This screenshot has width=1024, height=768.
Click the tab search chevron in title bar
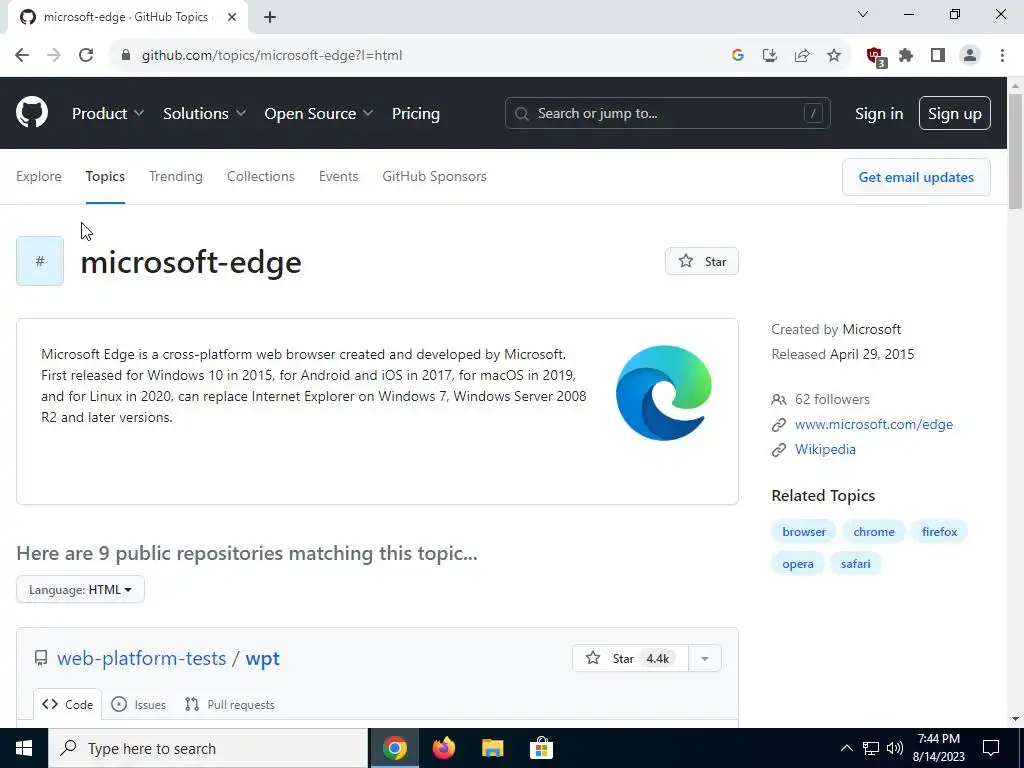tap(863, 14)
